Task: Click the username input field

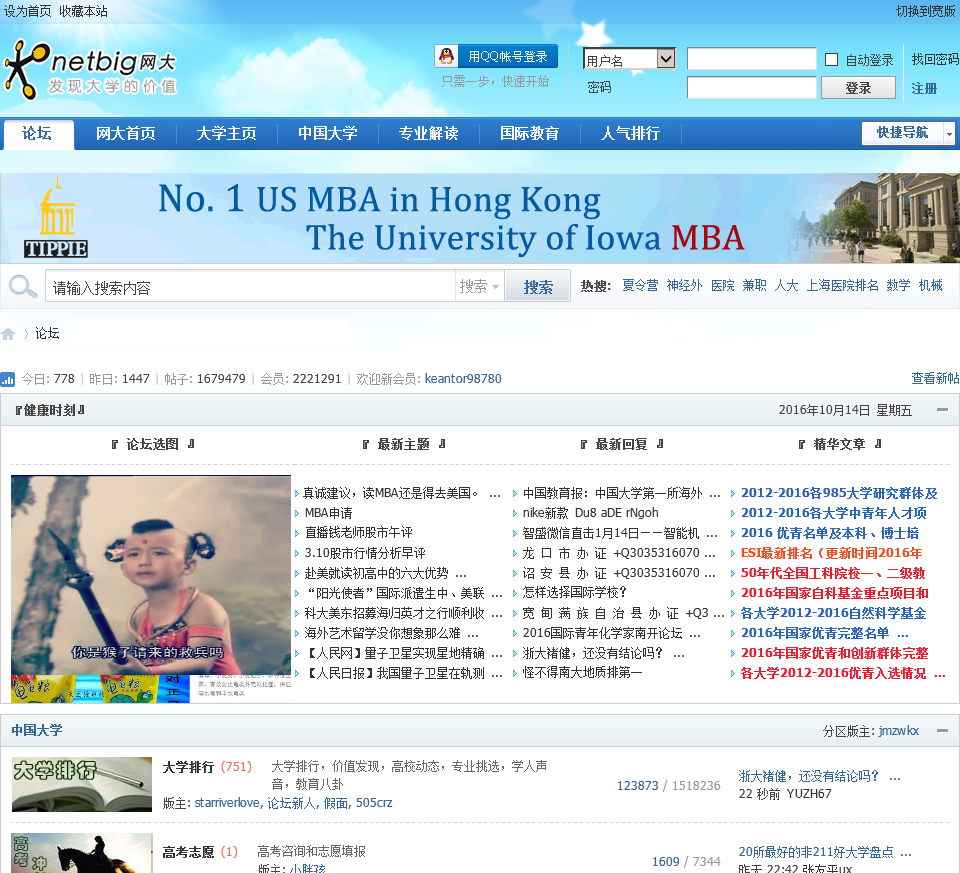Action: click(x=751, y=59)
